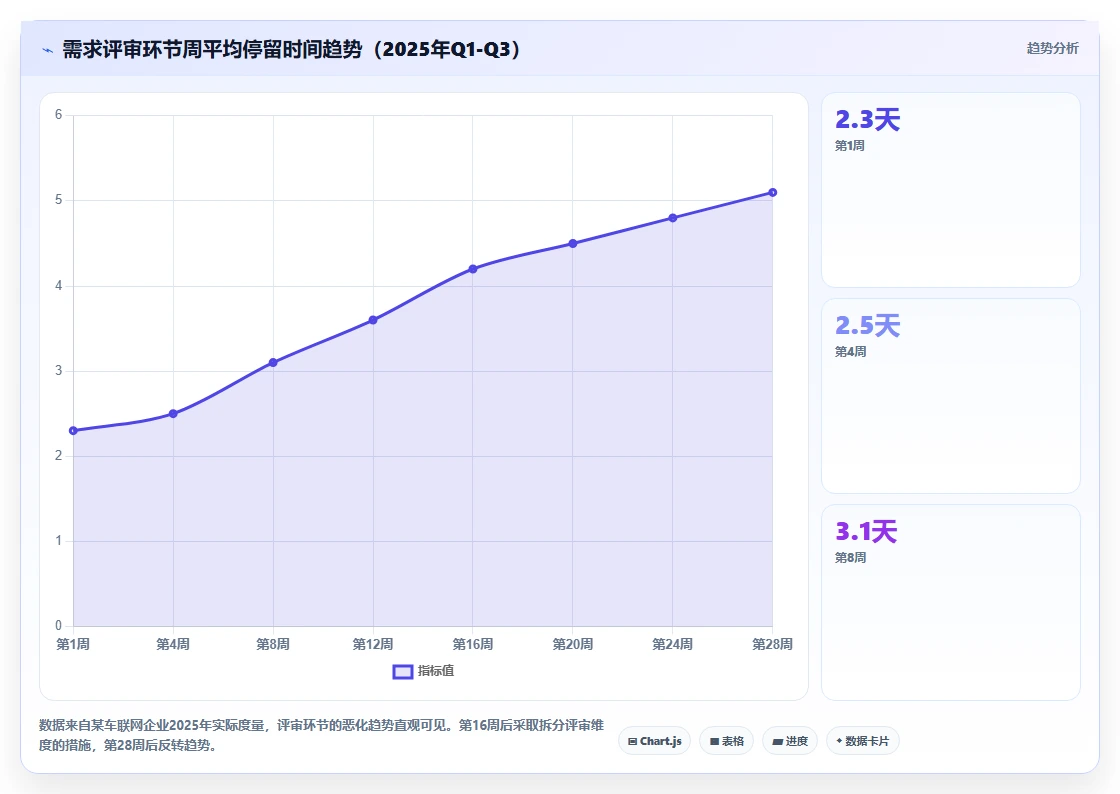Image resolution: width=1120 pixels, height=794 pixels.
Task: Toggle the 指标值 legend color box
Action: coord(403,671)
